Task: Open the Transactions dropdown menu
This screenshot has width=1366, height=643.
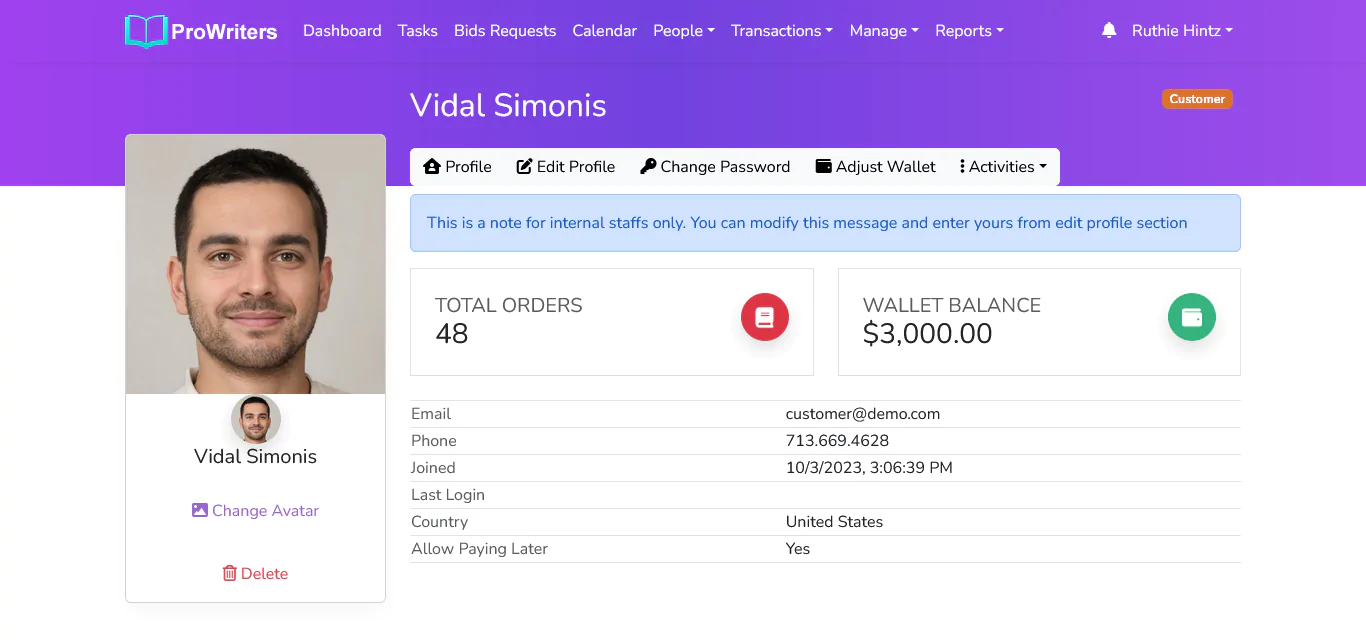Action: point(782,31)
